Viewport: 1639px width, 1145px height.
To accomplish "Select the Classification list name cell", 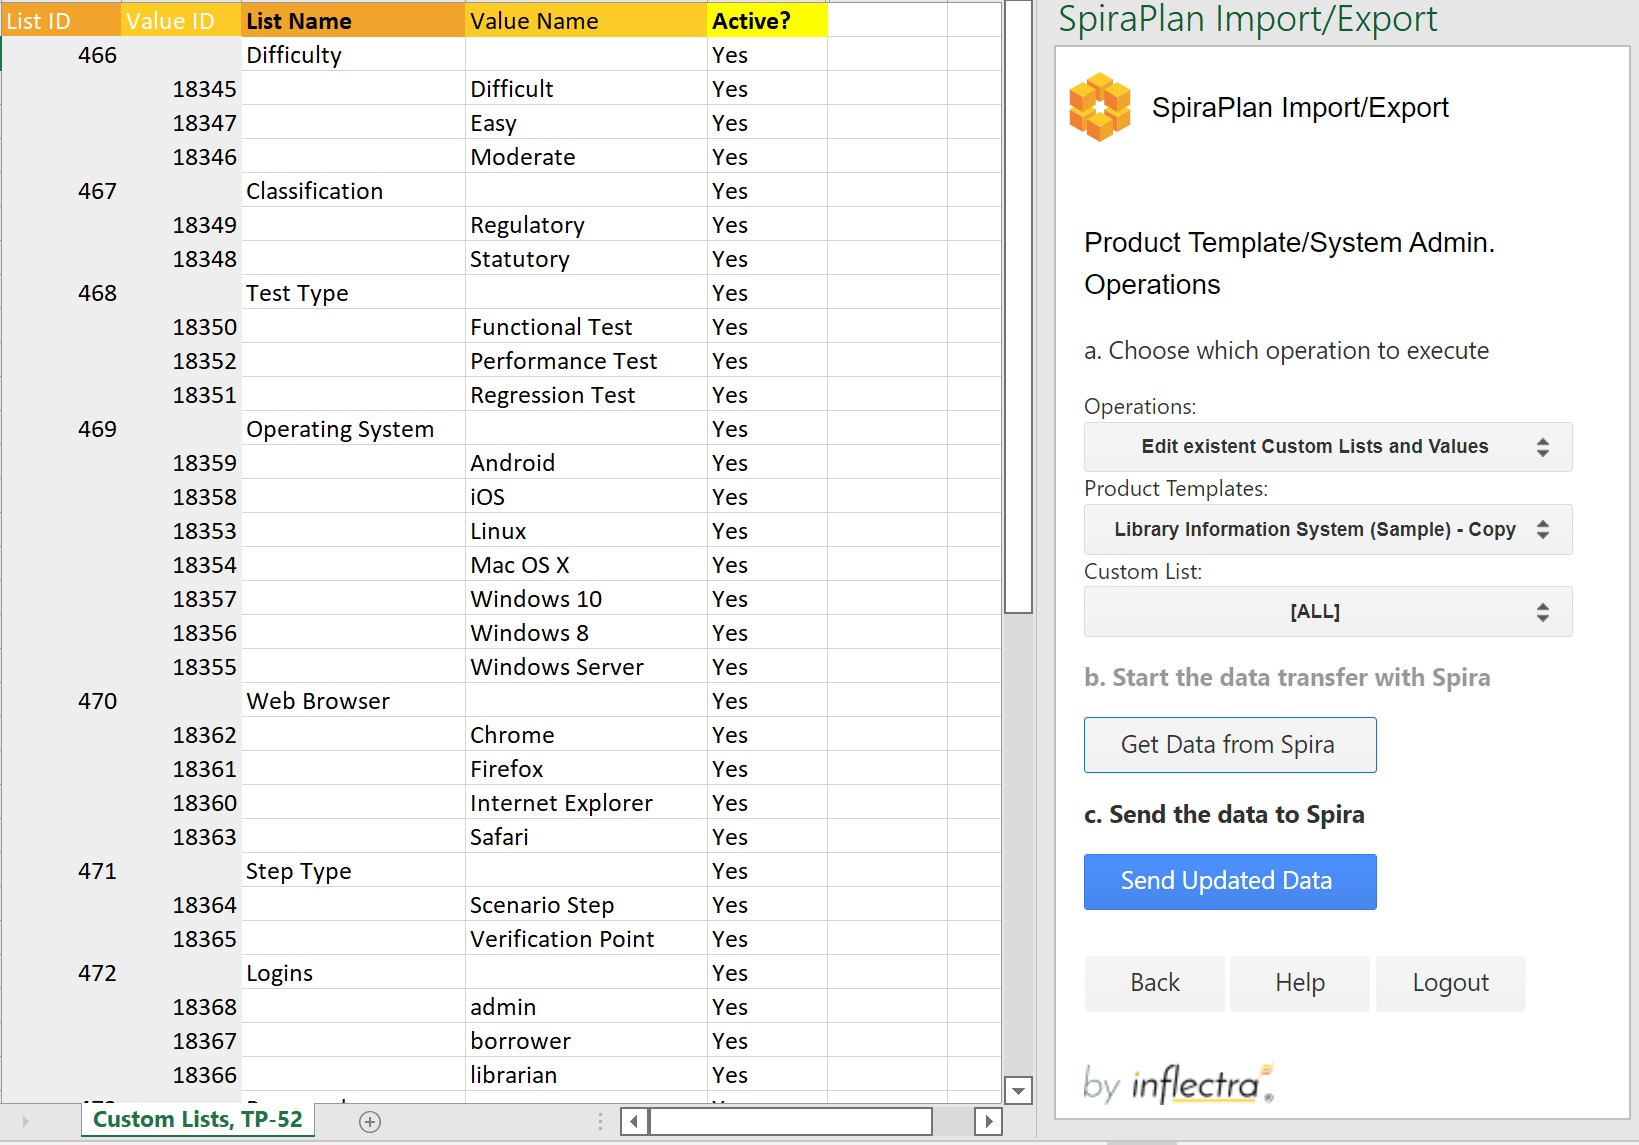I will click(x=354, y=191).
